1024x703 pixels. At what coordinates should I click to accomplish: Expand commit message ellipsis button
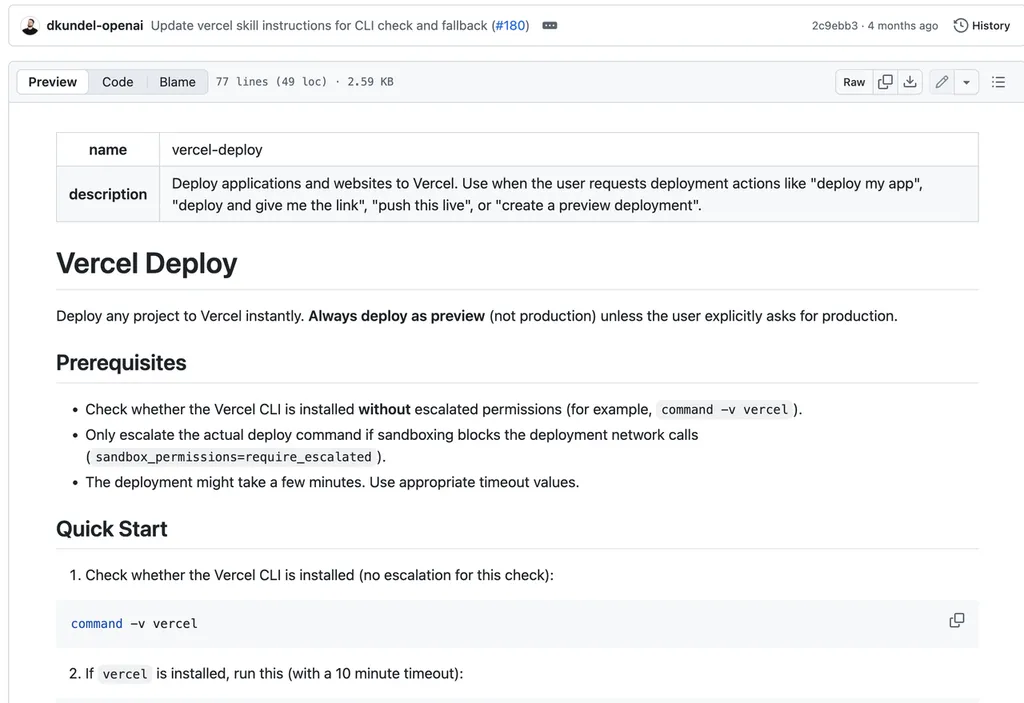pos(550,25)
